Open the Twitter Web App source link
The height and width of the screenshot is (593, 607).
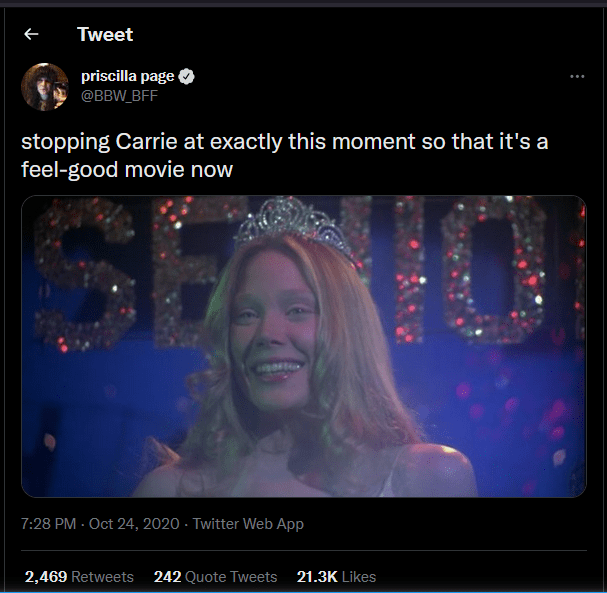248,524
